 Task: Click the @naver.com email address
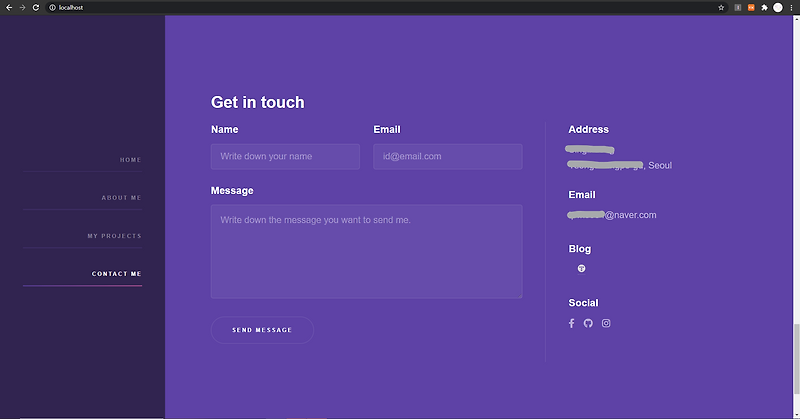coord(612,215)
